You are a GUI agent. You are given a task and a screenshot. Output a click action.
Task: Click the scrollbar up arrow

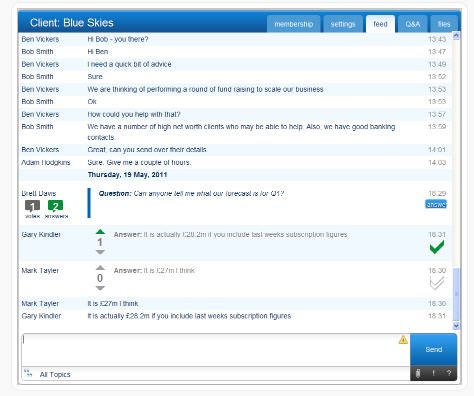point(456,36)
